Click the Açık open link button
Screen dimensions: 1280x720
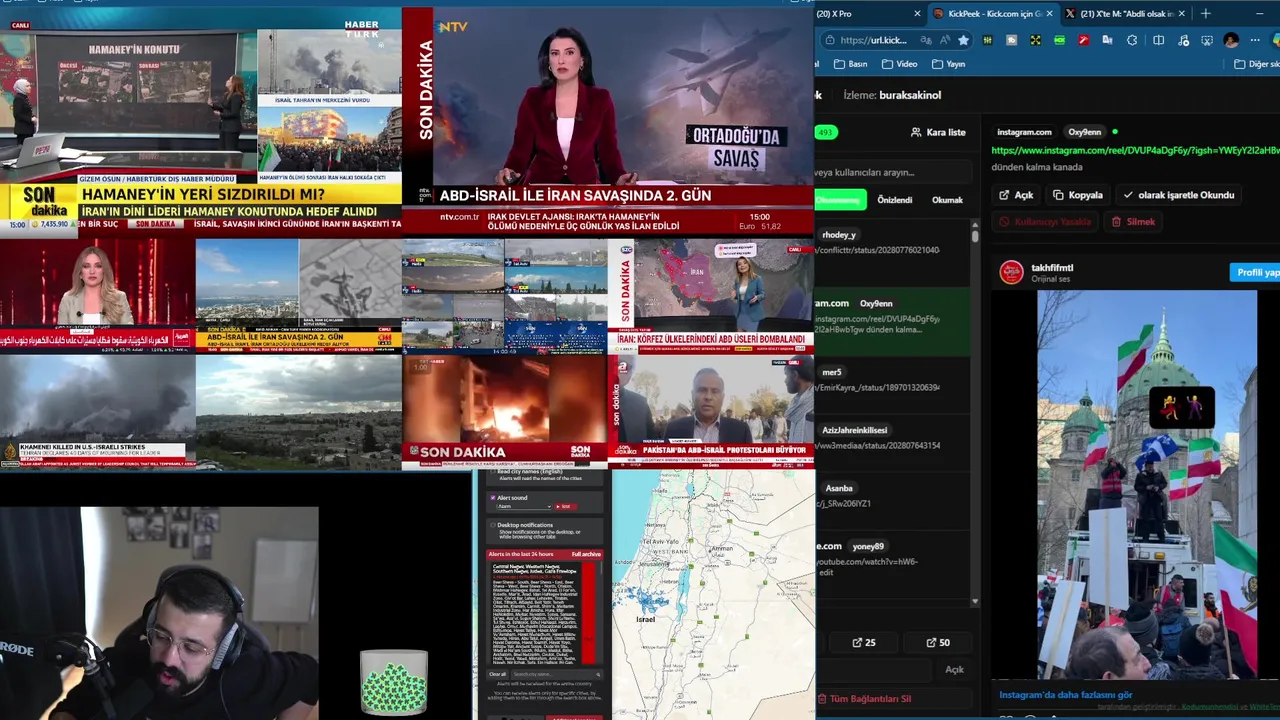(1016, 195)
